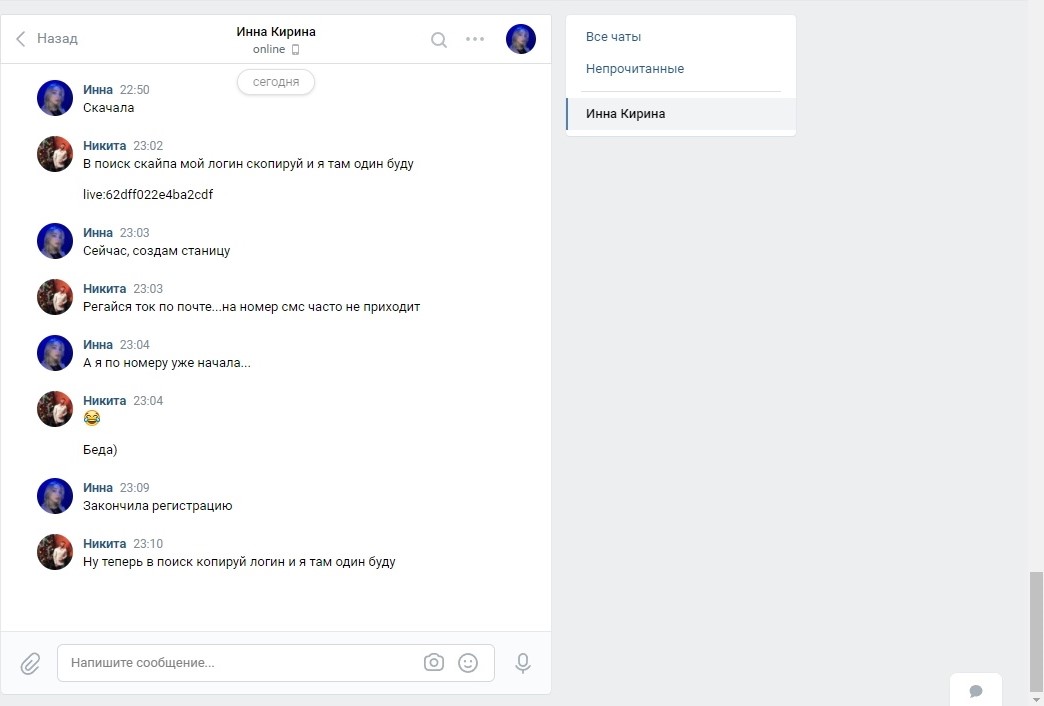This screenshot has width=1044, height=706.
Task: Open Никита's name link at 23:02
Action: pos(105,145)
